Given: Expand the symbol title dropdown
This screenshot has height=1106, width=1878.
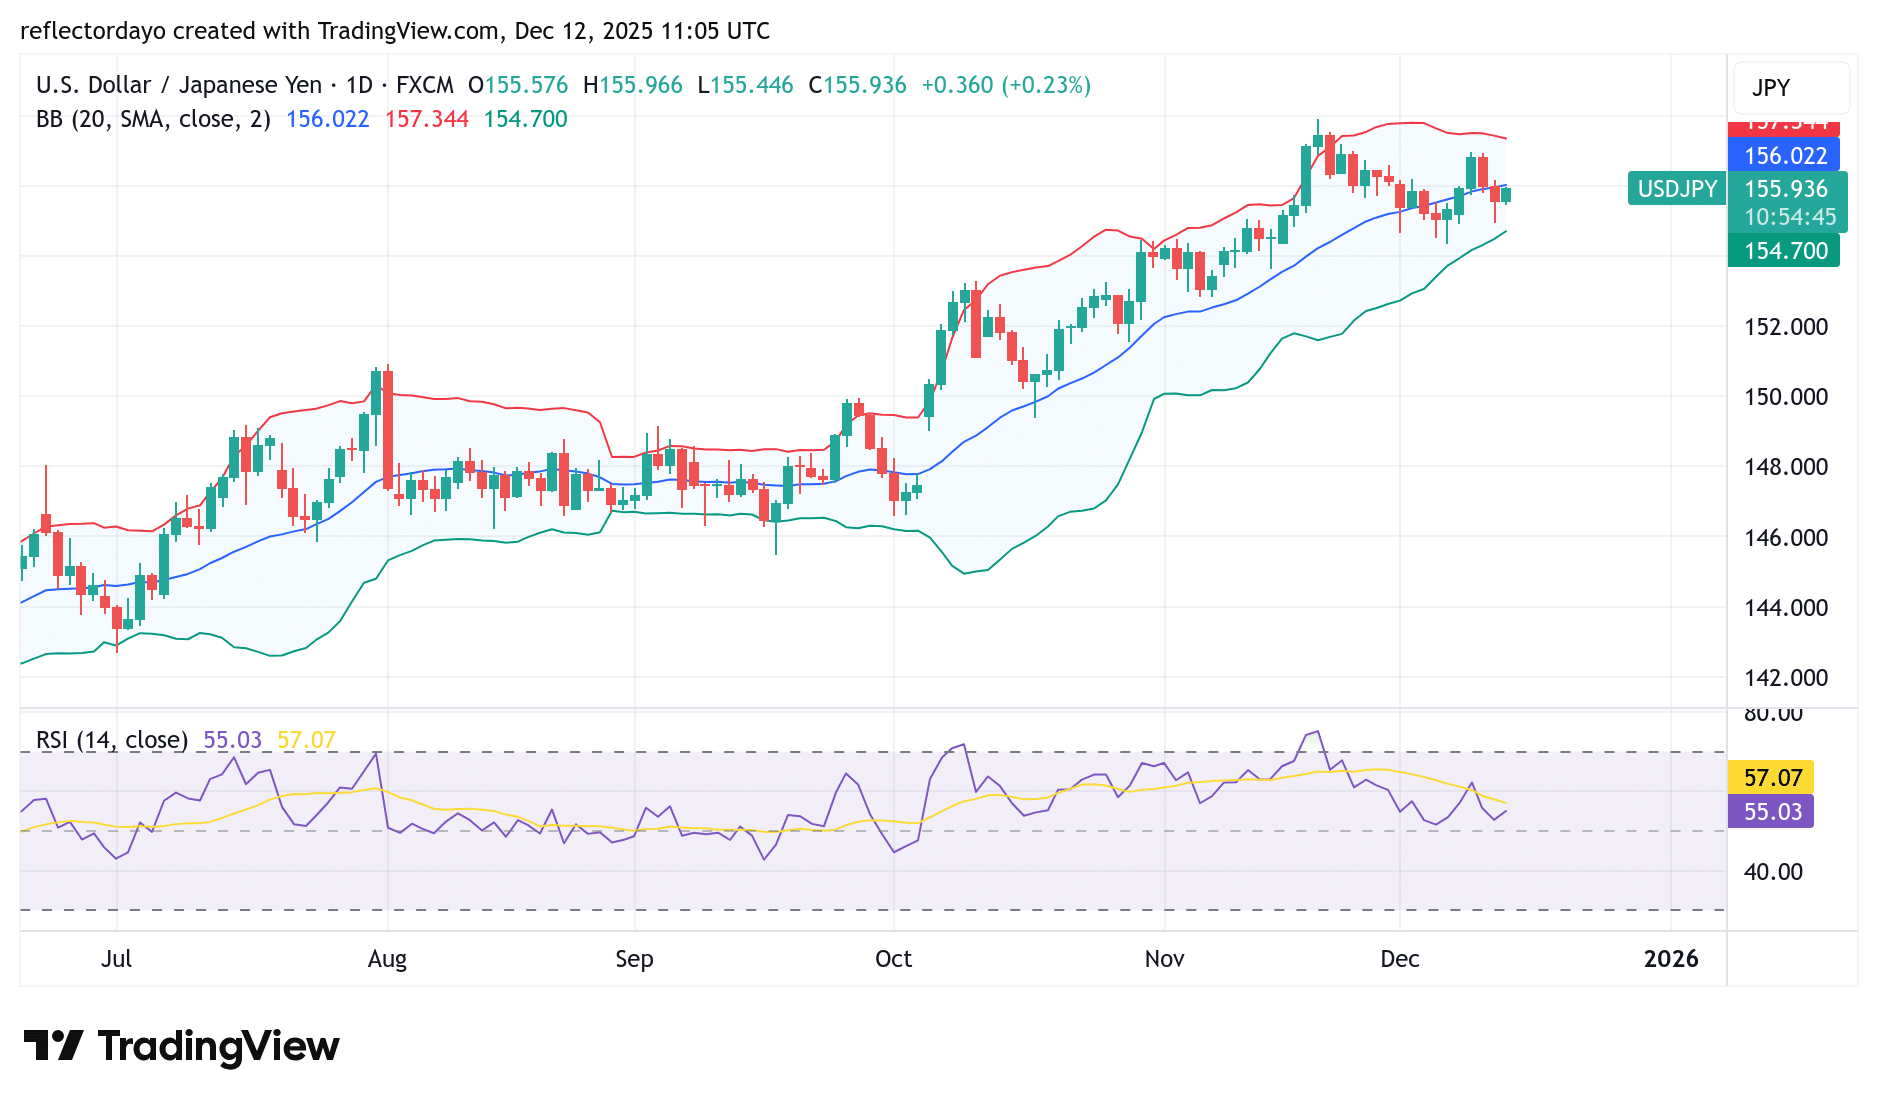Looking at the screenshot, I should tap(180, 85).
